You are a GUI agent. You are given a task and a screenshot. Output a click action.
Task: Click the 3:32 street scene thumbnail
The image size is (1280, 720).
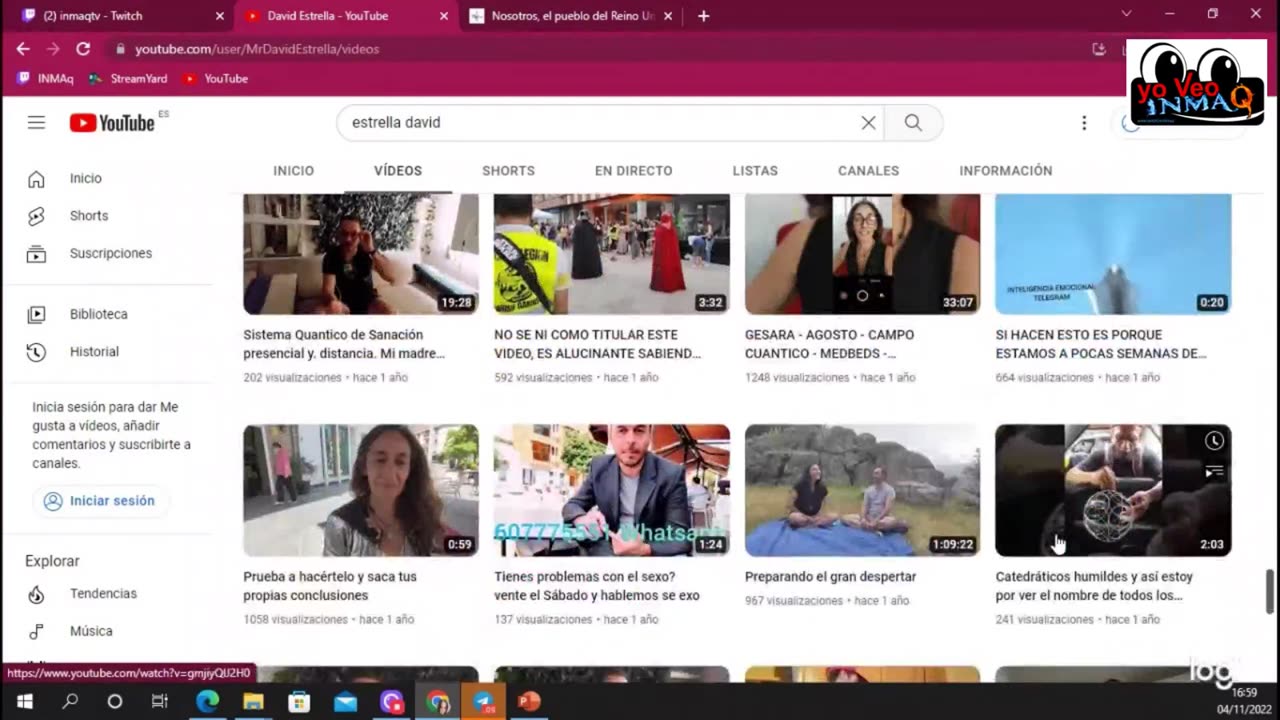(612, 254)
